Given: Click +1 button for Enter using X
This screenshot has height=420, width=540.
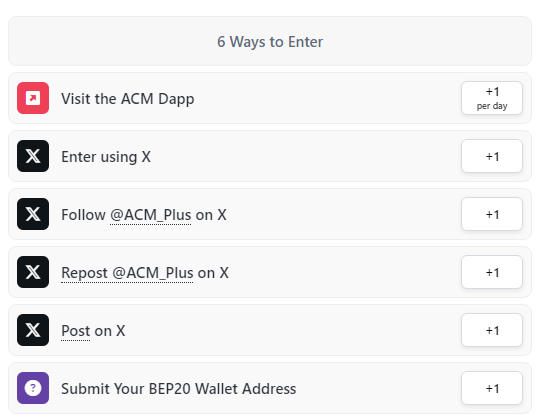Looking at the screenshot, I should (492, 156).
